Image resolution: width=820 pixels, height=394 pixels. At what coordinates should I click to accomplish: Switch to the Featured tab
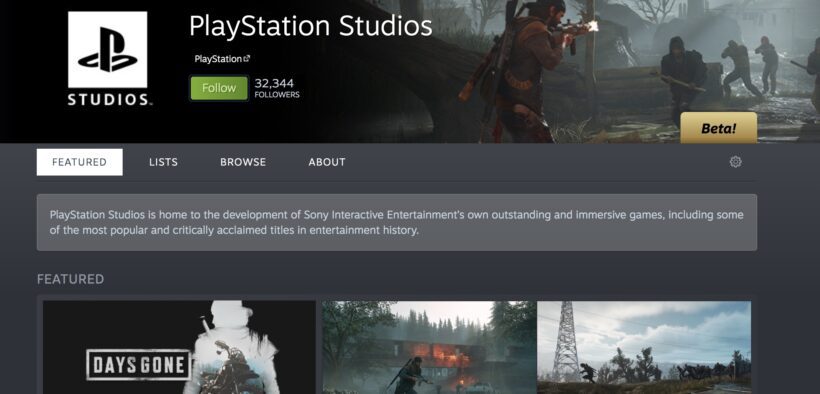tap(79, 162)
